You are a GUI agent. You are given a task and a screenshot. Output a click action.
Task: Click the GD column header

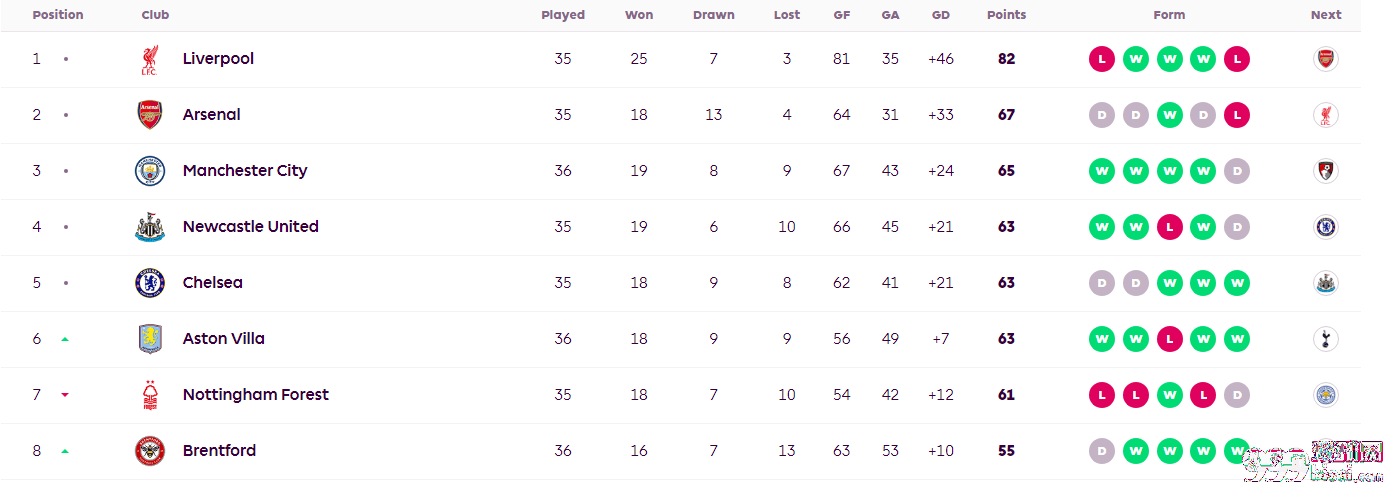pos(941,15)
